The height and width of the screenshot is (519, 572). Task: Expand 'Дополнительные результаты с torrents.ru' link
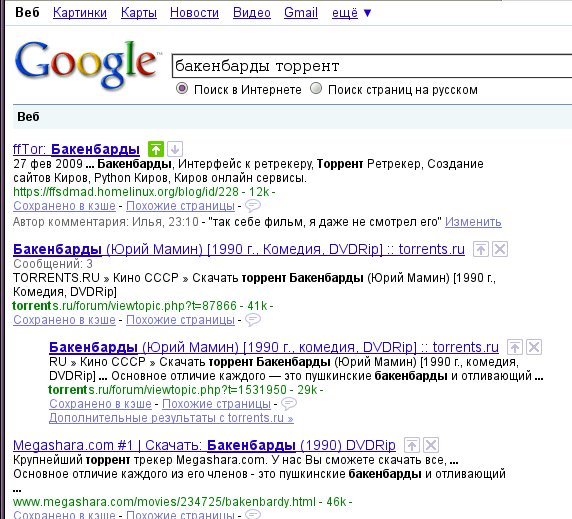pos(171,418)
